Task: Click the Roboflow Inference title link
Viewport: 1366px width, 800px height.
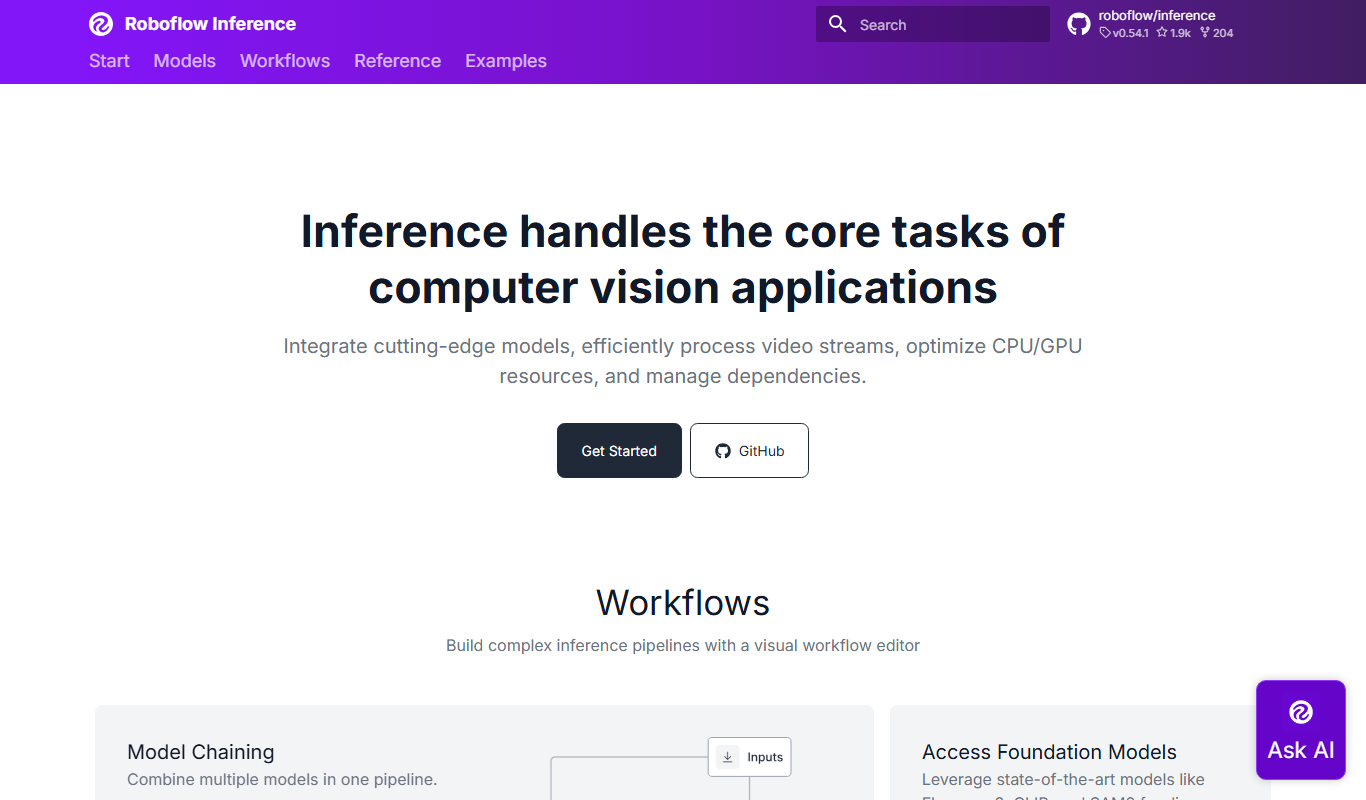Action: tap(210, 24)
